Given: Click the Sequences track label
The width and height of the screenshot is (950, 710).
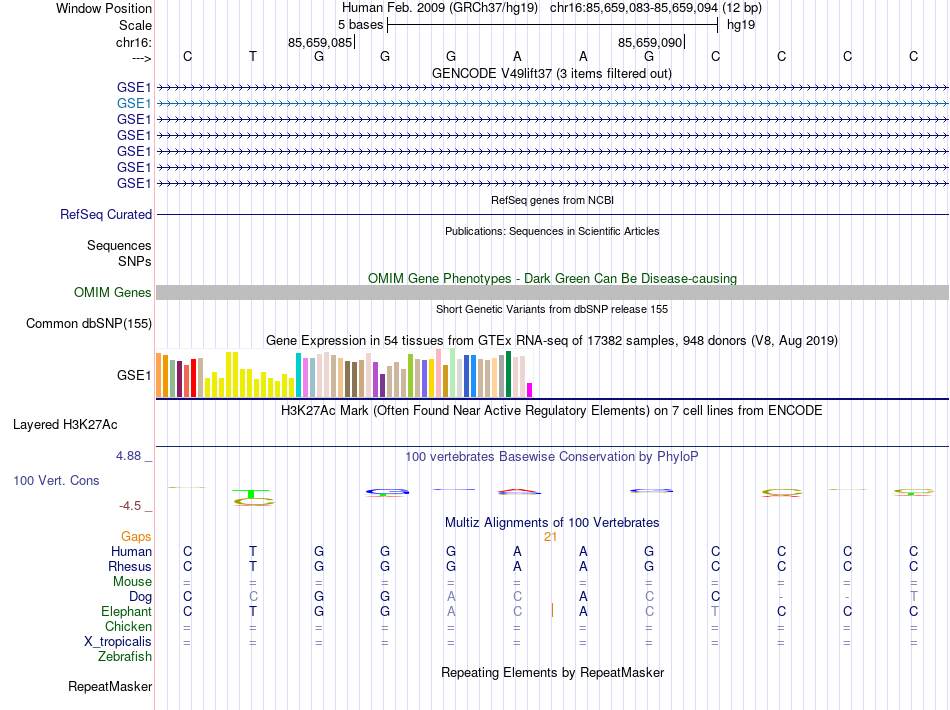Looking at the screenshot, I should pos(119,245).
